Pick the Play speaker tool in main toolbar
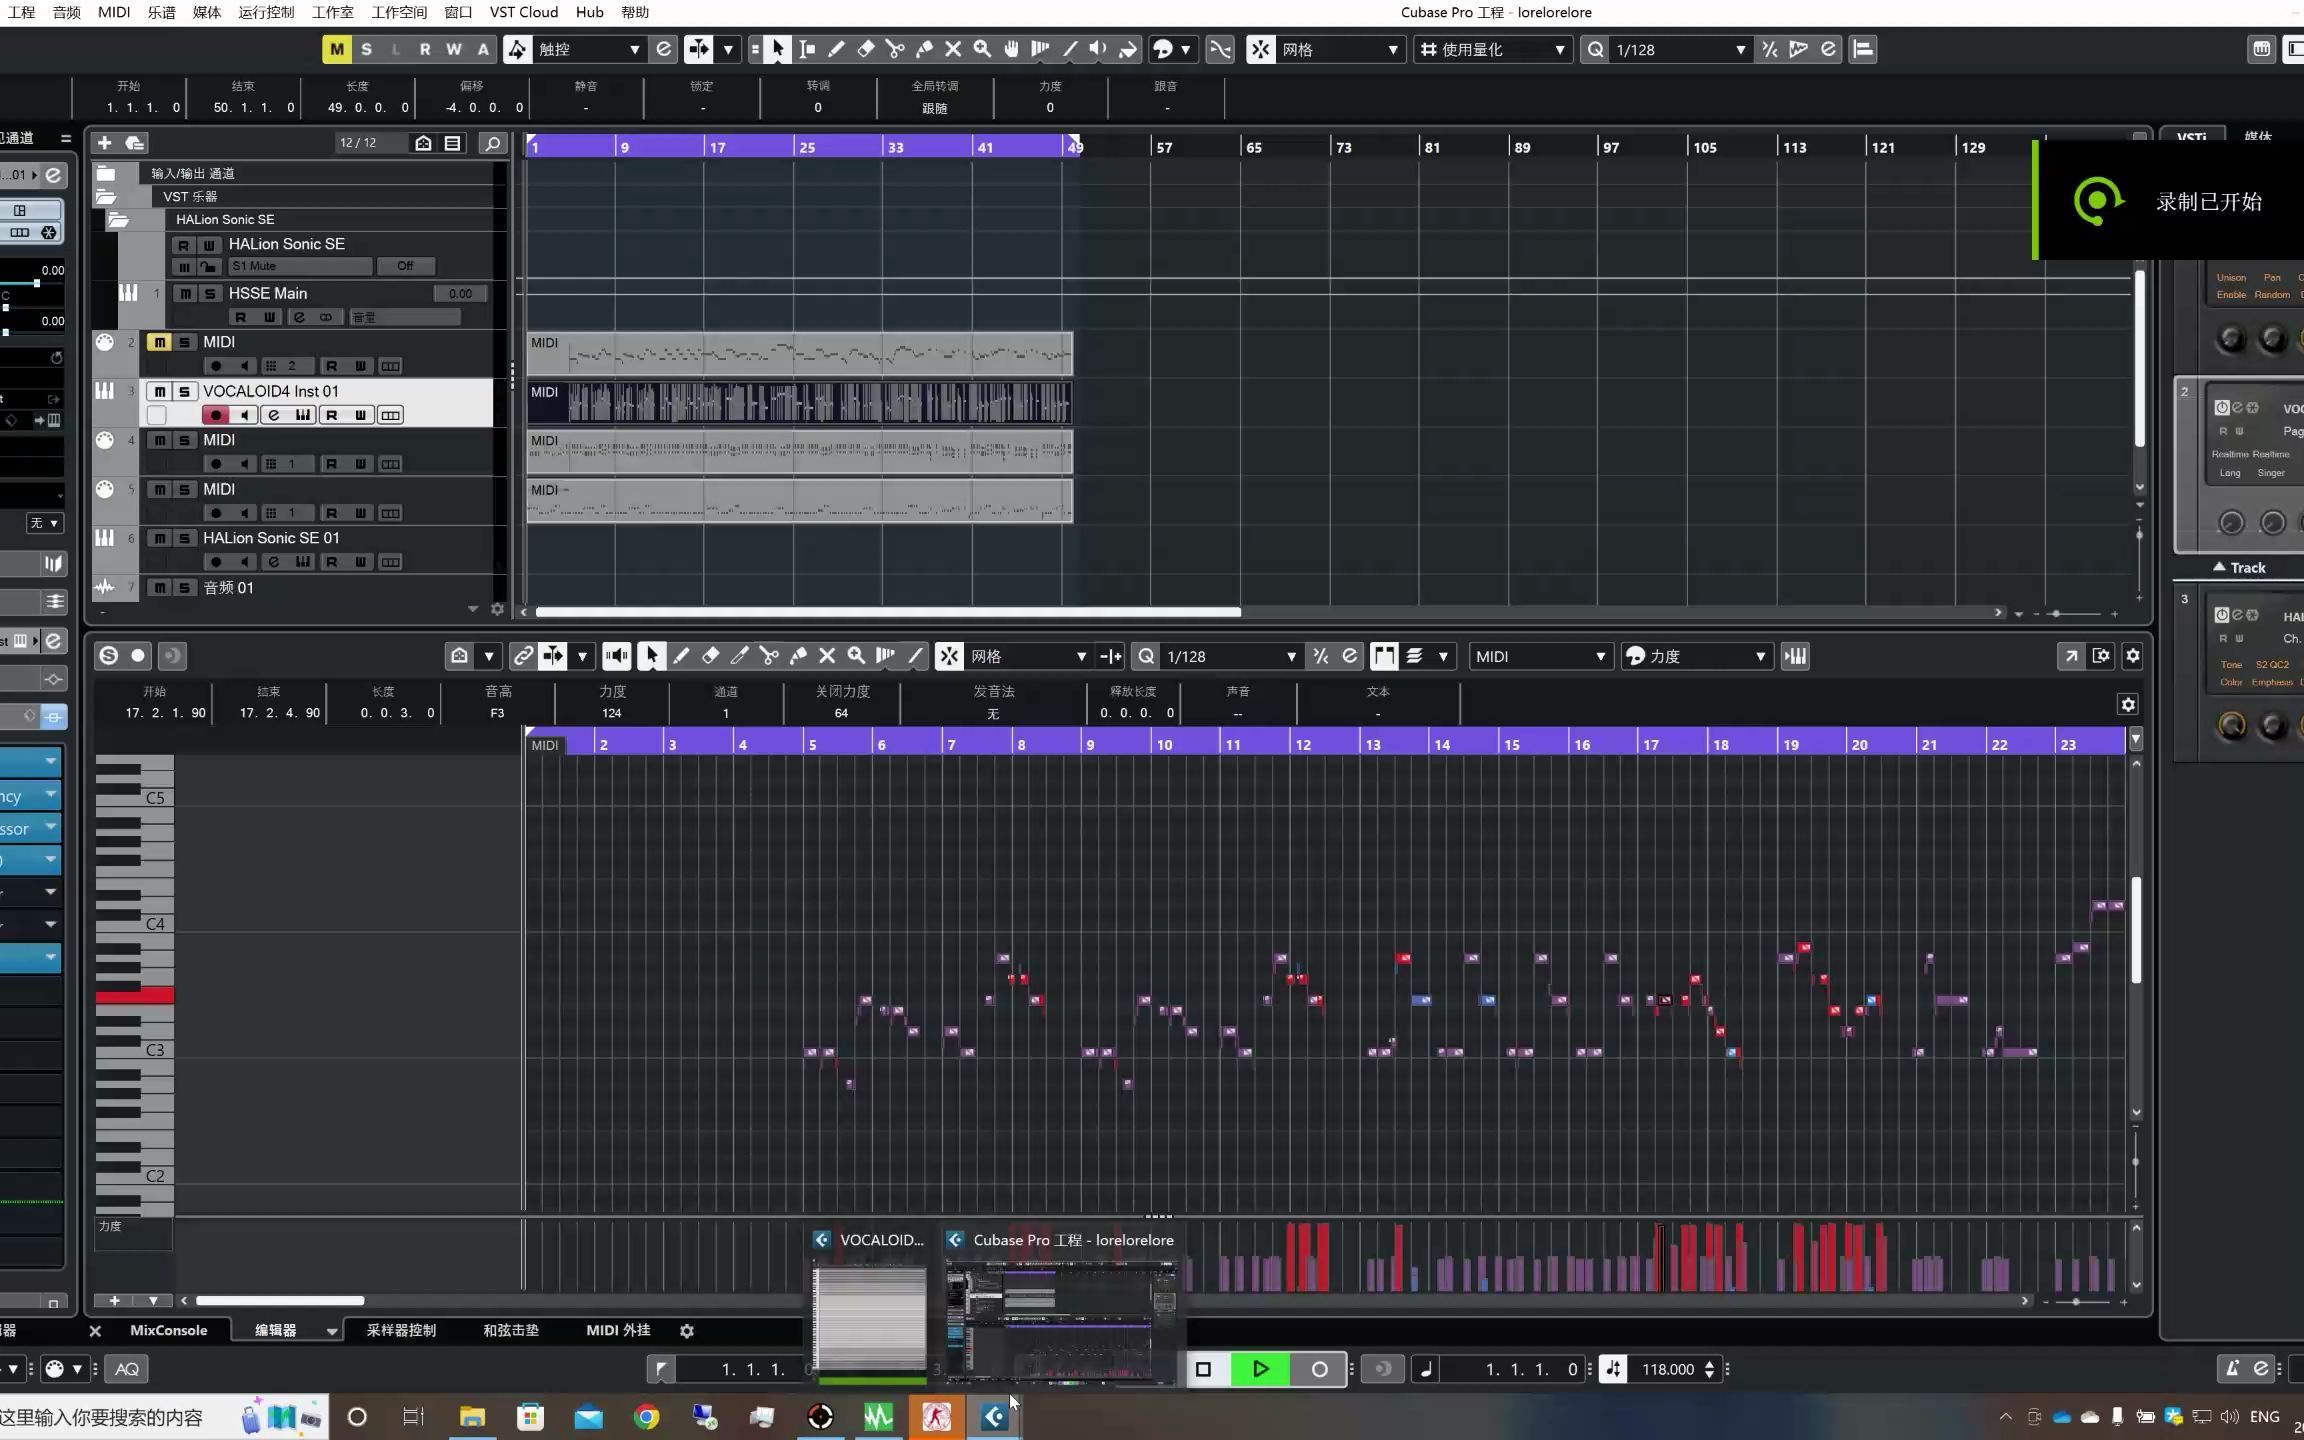The image size is (2304, 1440). coord(1099,49)
